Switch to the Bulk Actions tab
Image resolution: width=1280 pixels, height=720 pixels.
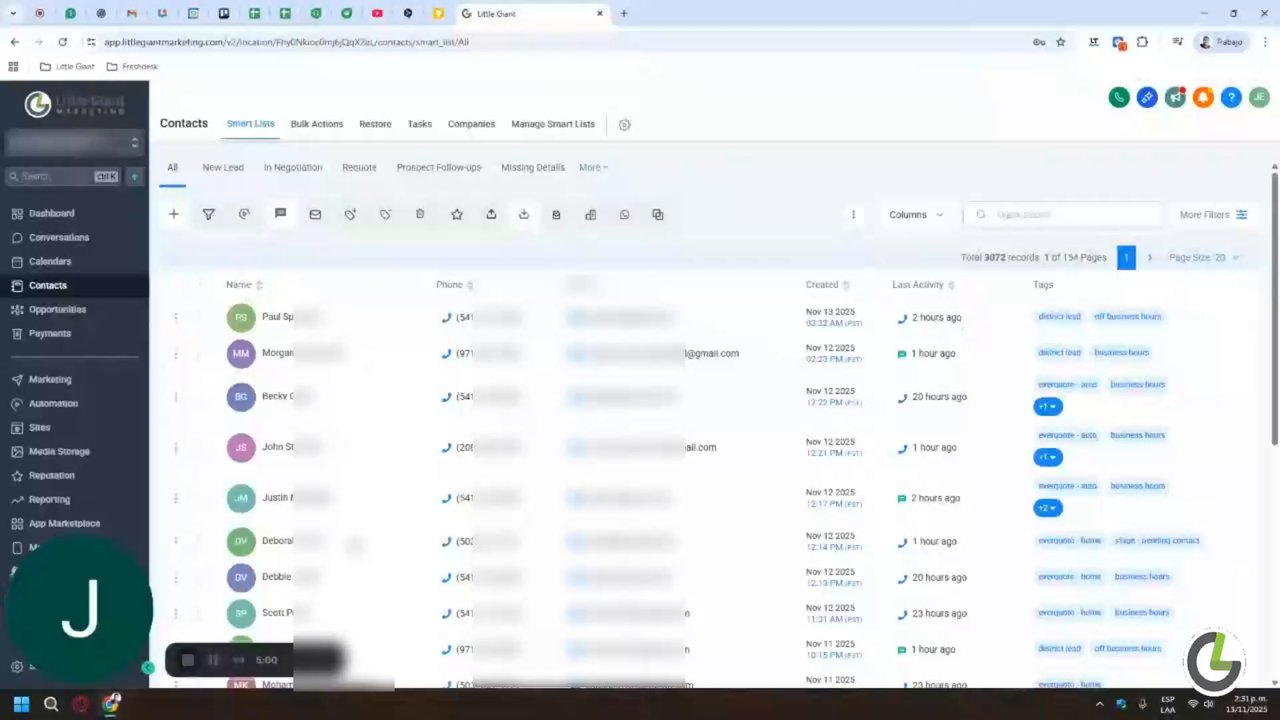(317, 124)
